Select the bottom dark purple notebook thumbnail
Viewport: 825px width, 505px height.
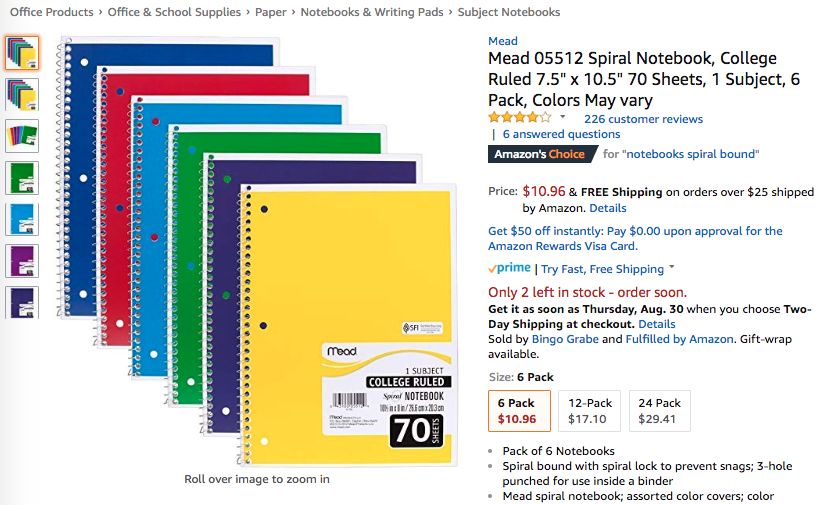pos(22,302)
